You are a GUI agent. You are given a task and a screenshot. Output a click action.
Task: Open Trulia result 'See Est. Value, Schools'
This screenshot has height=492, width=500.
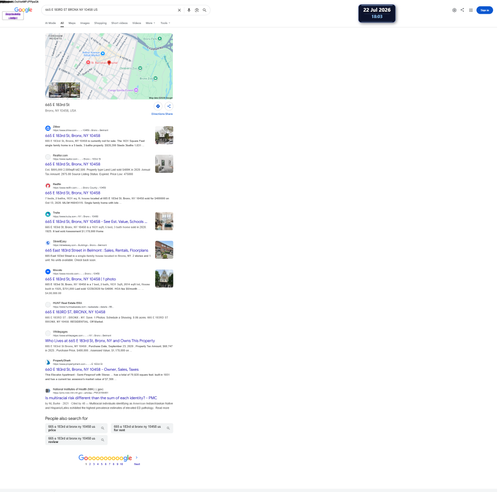(x=96, y=222)
